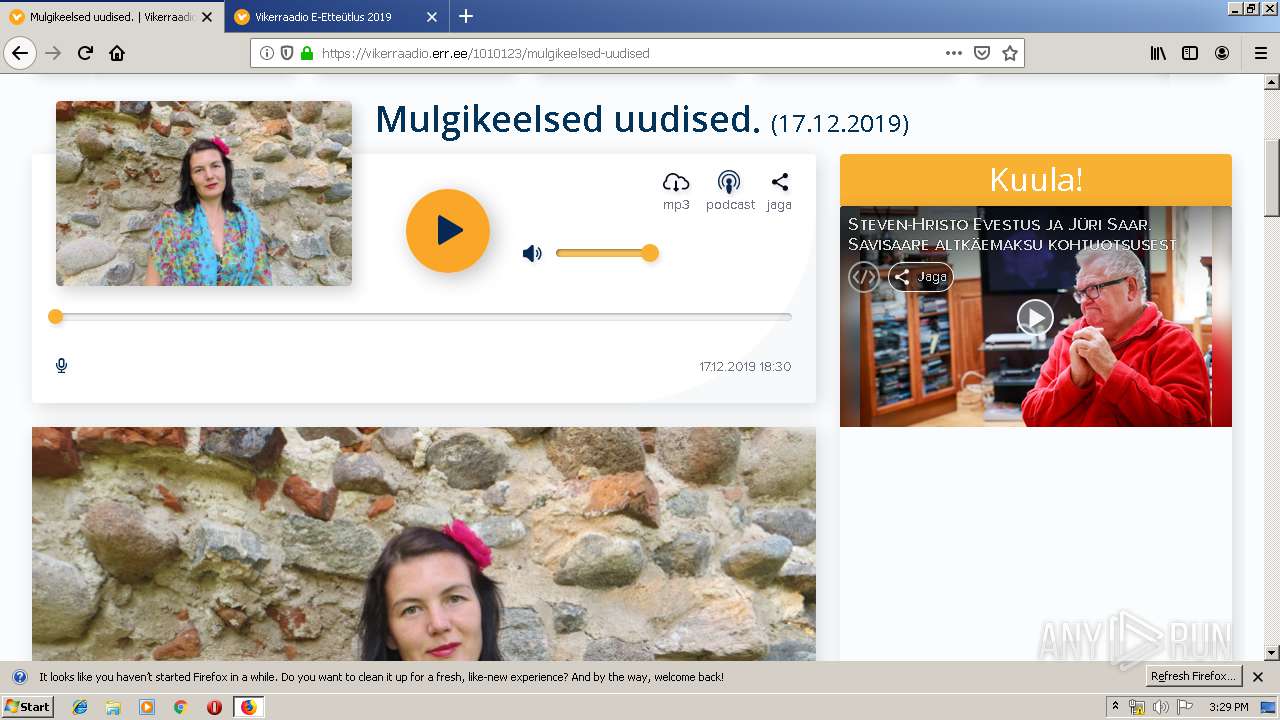The image size is (1280, 720).
Task: Go back to previous page
Action: 20,54
